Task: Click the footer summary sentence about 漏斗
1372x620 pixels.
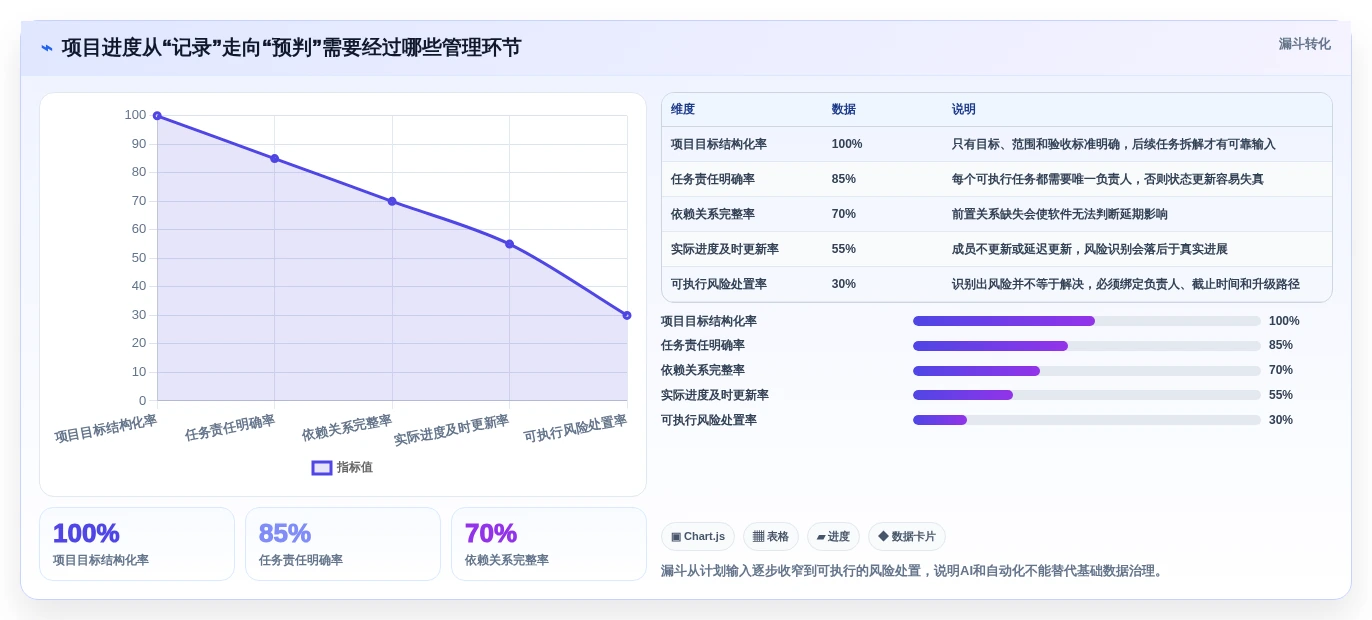Action: click(914, 571)
